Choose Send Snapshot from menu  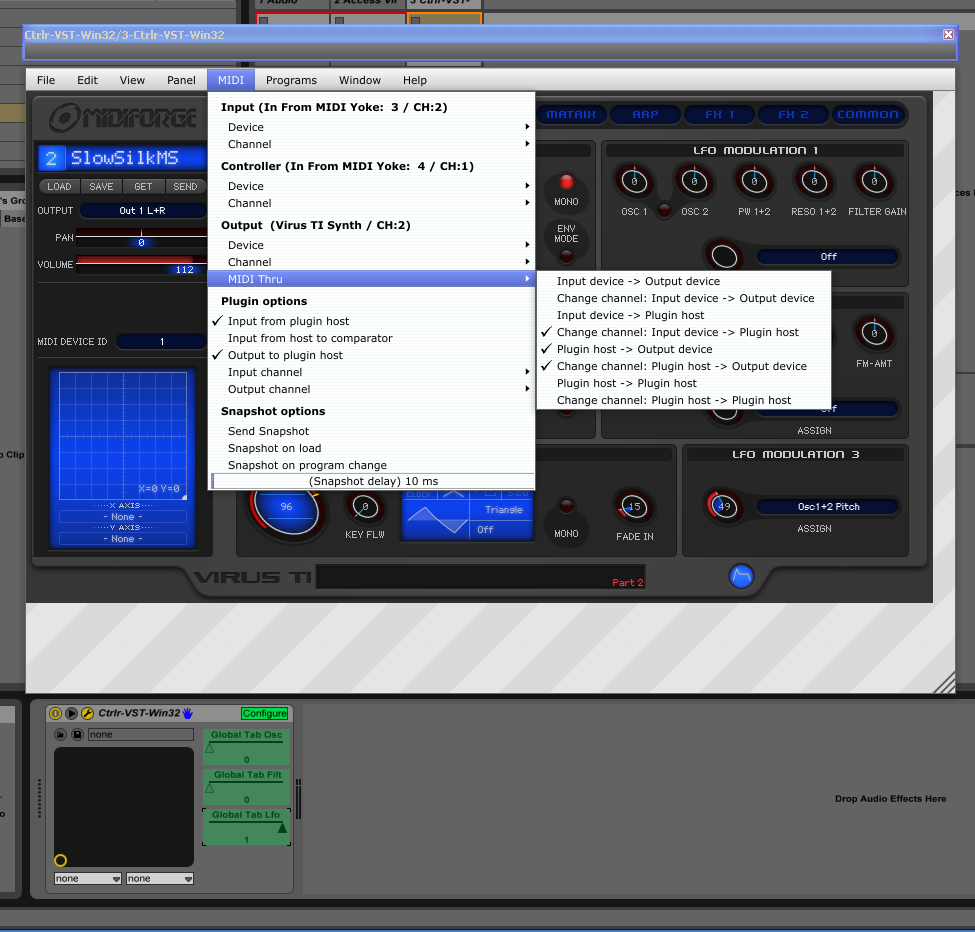click(x=268, y=431)
